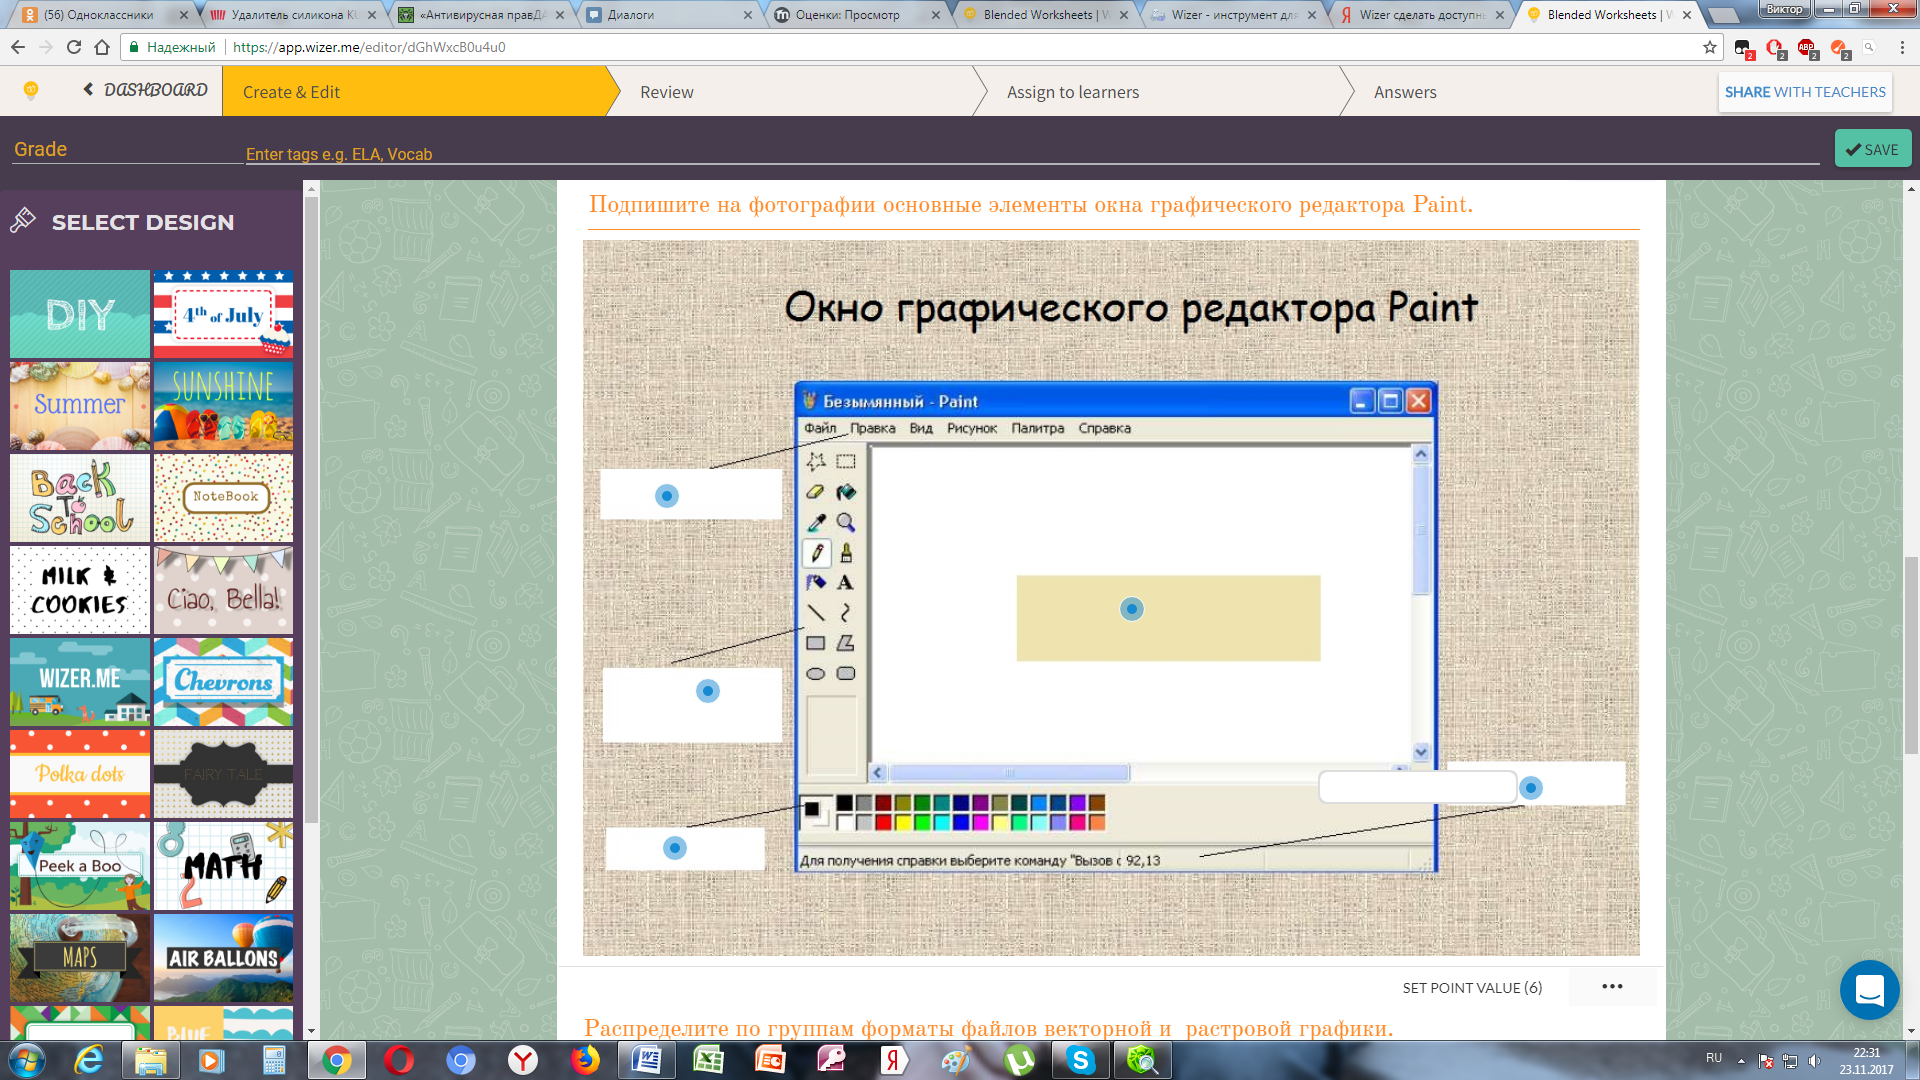
Task: Open Excel from the taskbar
Action: (x=709, y=1060)
